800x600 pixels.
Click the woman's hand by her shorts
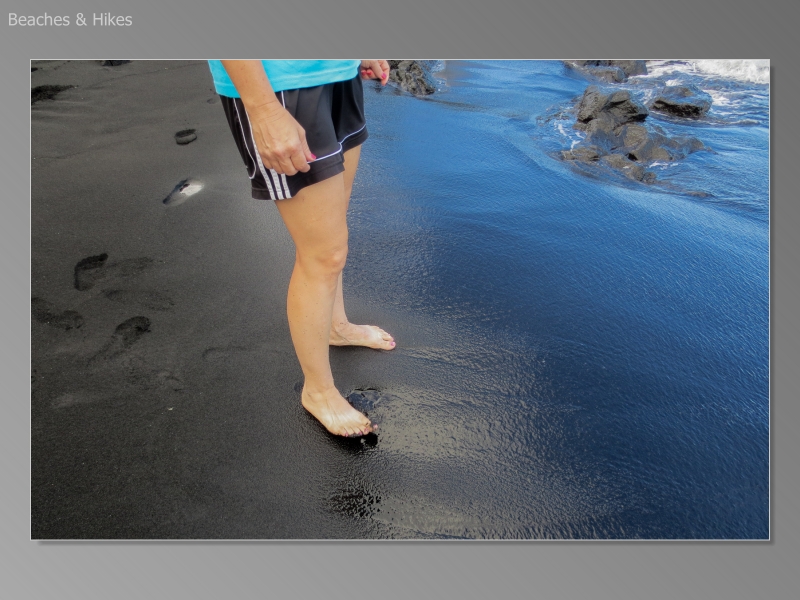tap(280, 140)
